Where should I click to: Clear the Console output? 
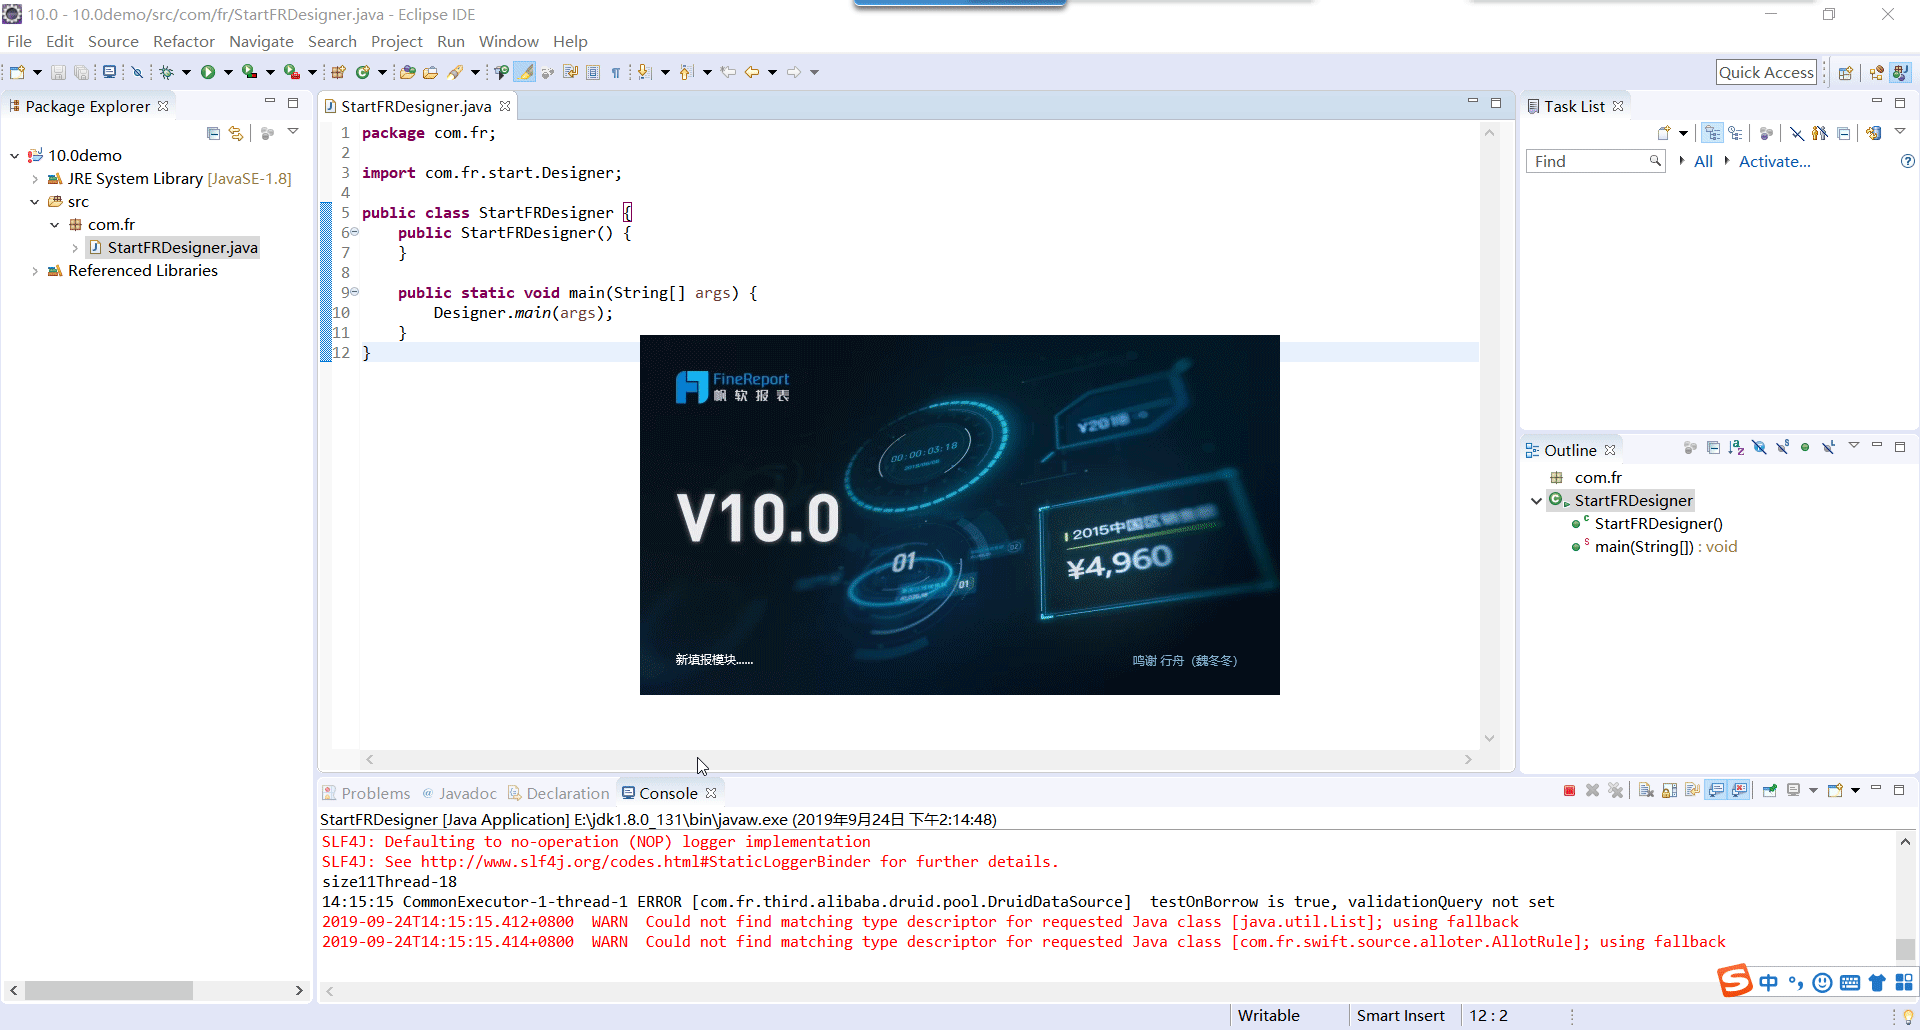(x=1646, y=791)
